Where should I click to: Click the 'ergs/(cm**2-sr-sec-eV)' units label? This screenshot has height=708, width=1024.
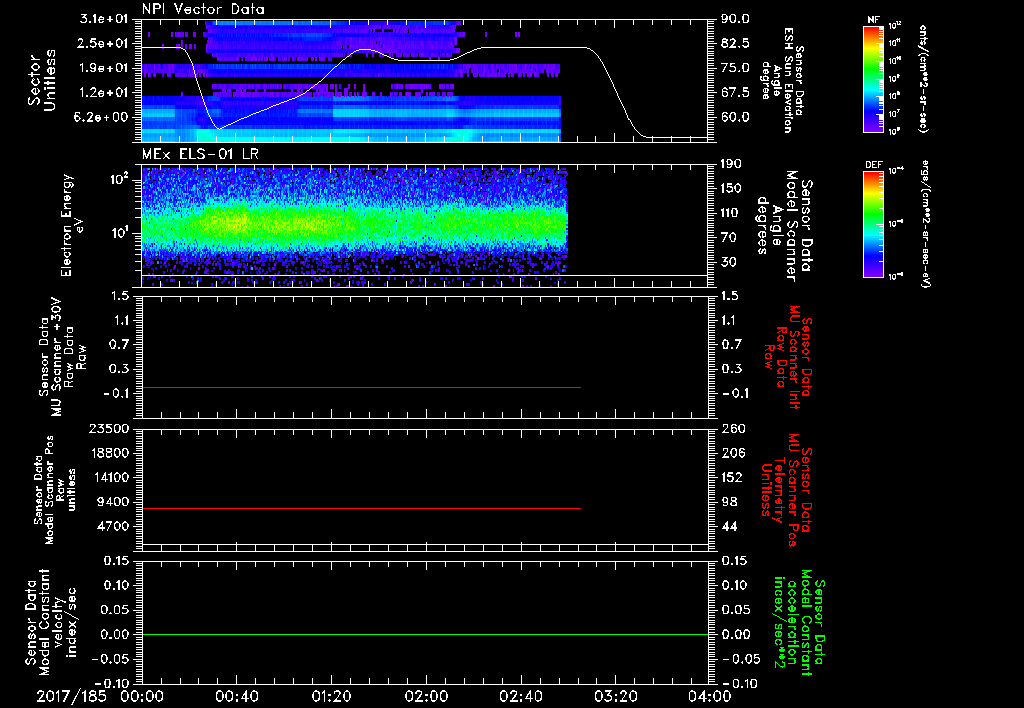925,224
